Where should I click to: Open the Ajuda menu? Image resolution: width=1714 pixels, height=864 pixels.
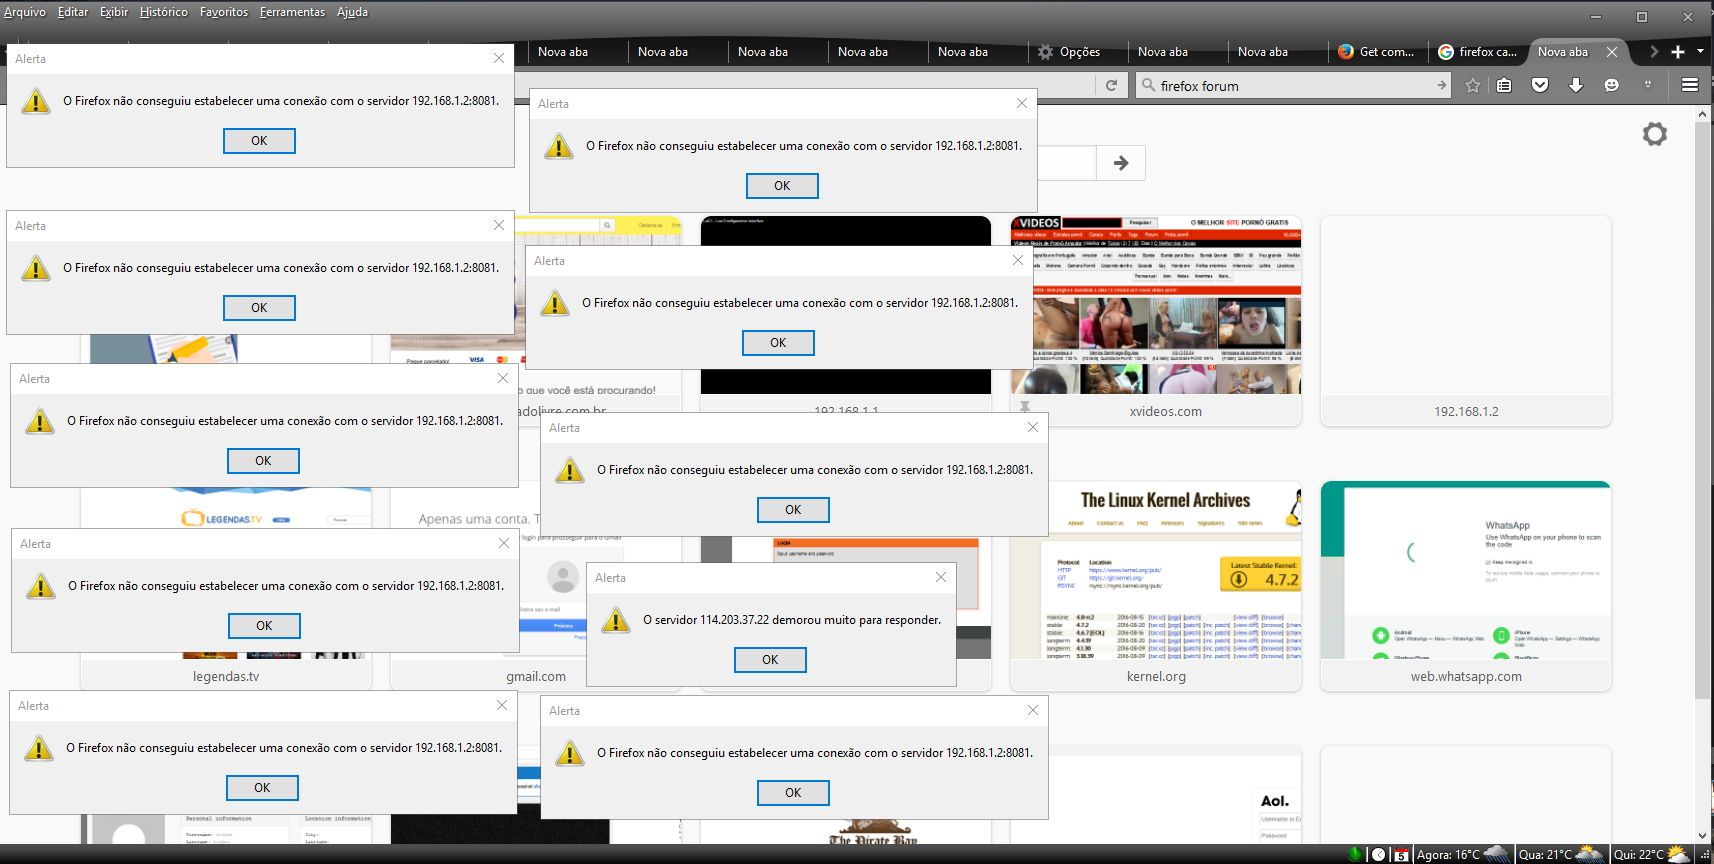352,12
